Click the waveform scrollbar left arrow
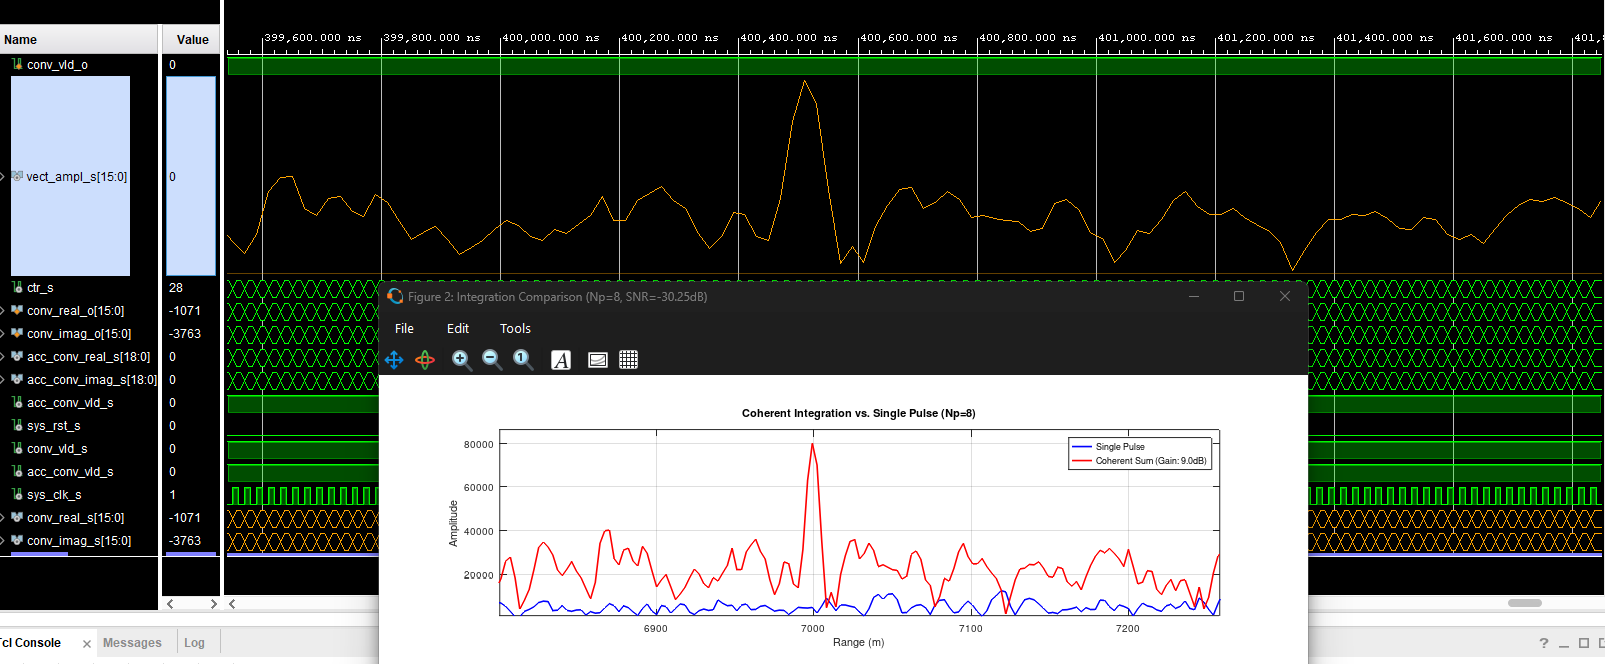Viewport: 1605px width, 664px height. 232,604
